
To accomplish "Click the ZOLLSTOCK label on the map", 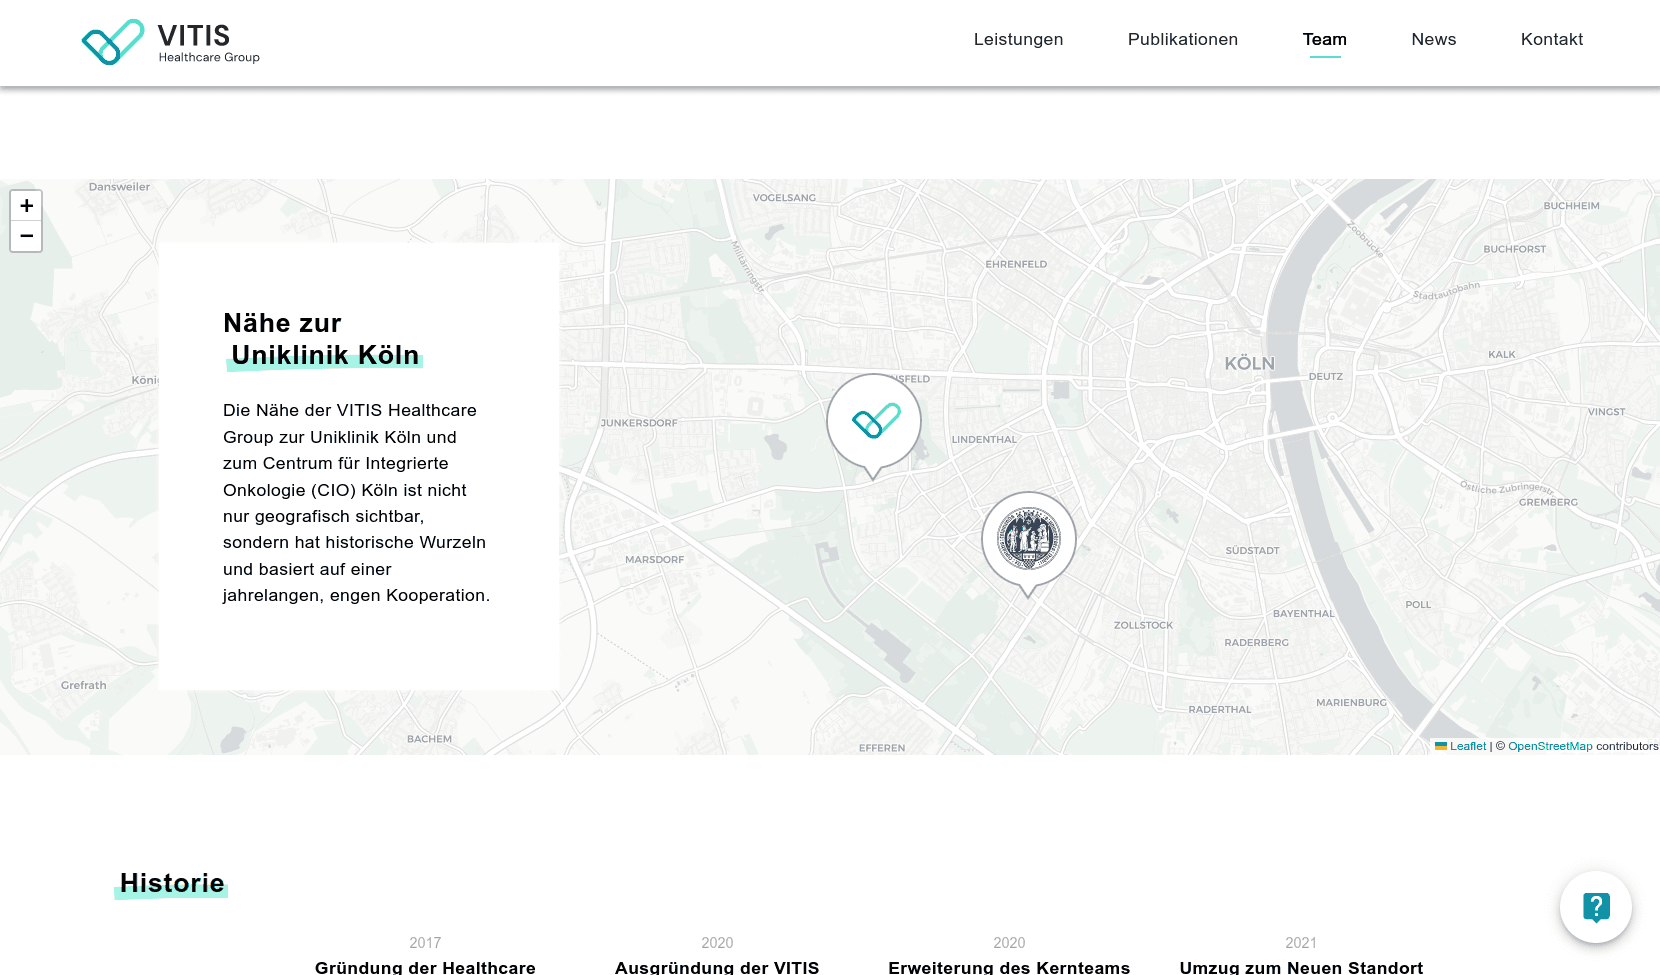I will click(1143, 626).
